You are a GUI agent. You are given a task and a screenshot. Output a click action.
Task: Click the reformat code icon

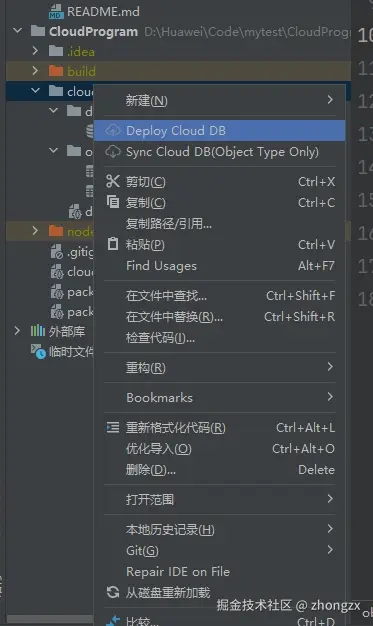[x=113, y=428]
